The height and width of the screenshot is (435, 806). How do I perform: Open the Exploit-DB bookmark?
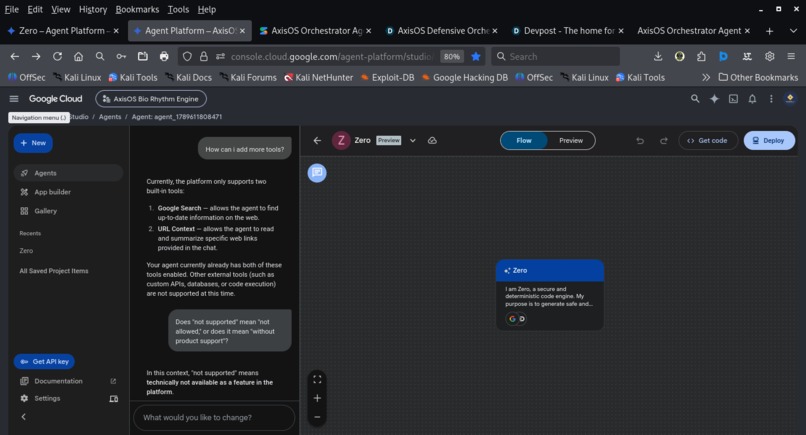point(388,77)
